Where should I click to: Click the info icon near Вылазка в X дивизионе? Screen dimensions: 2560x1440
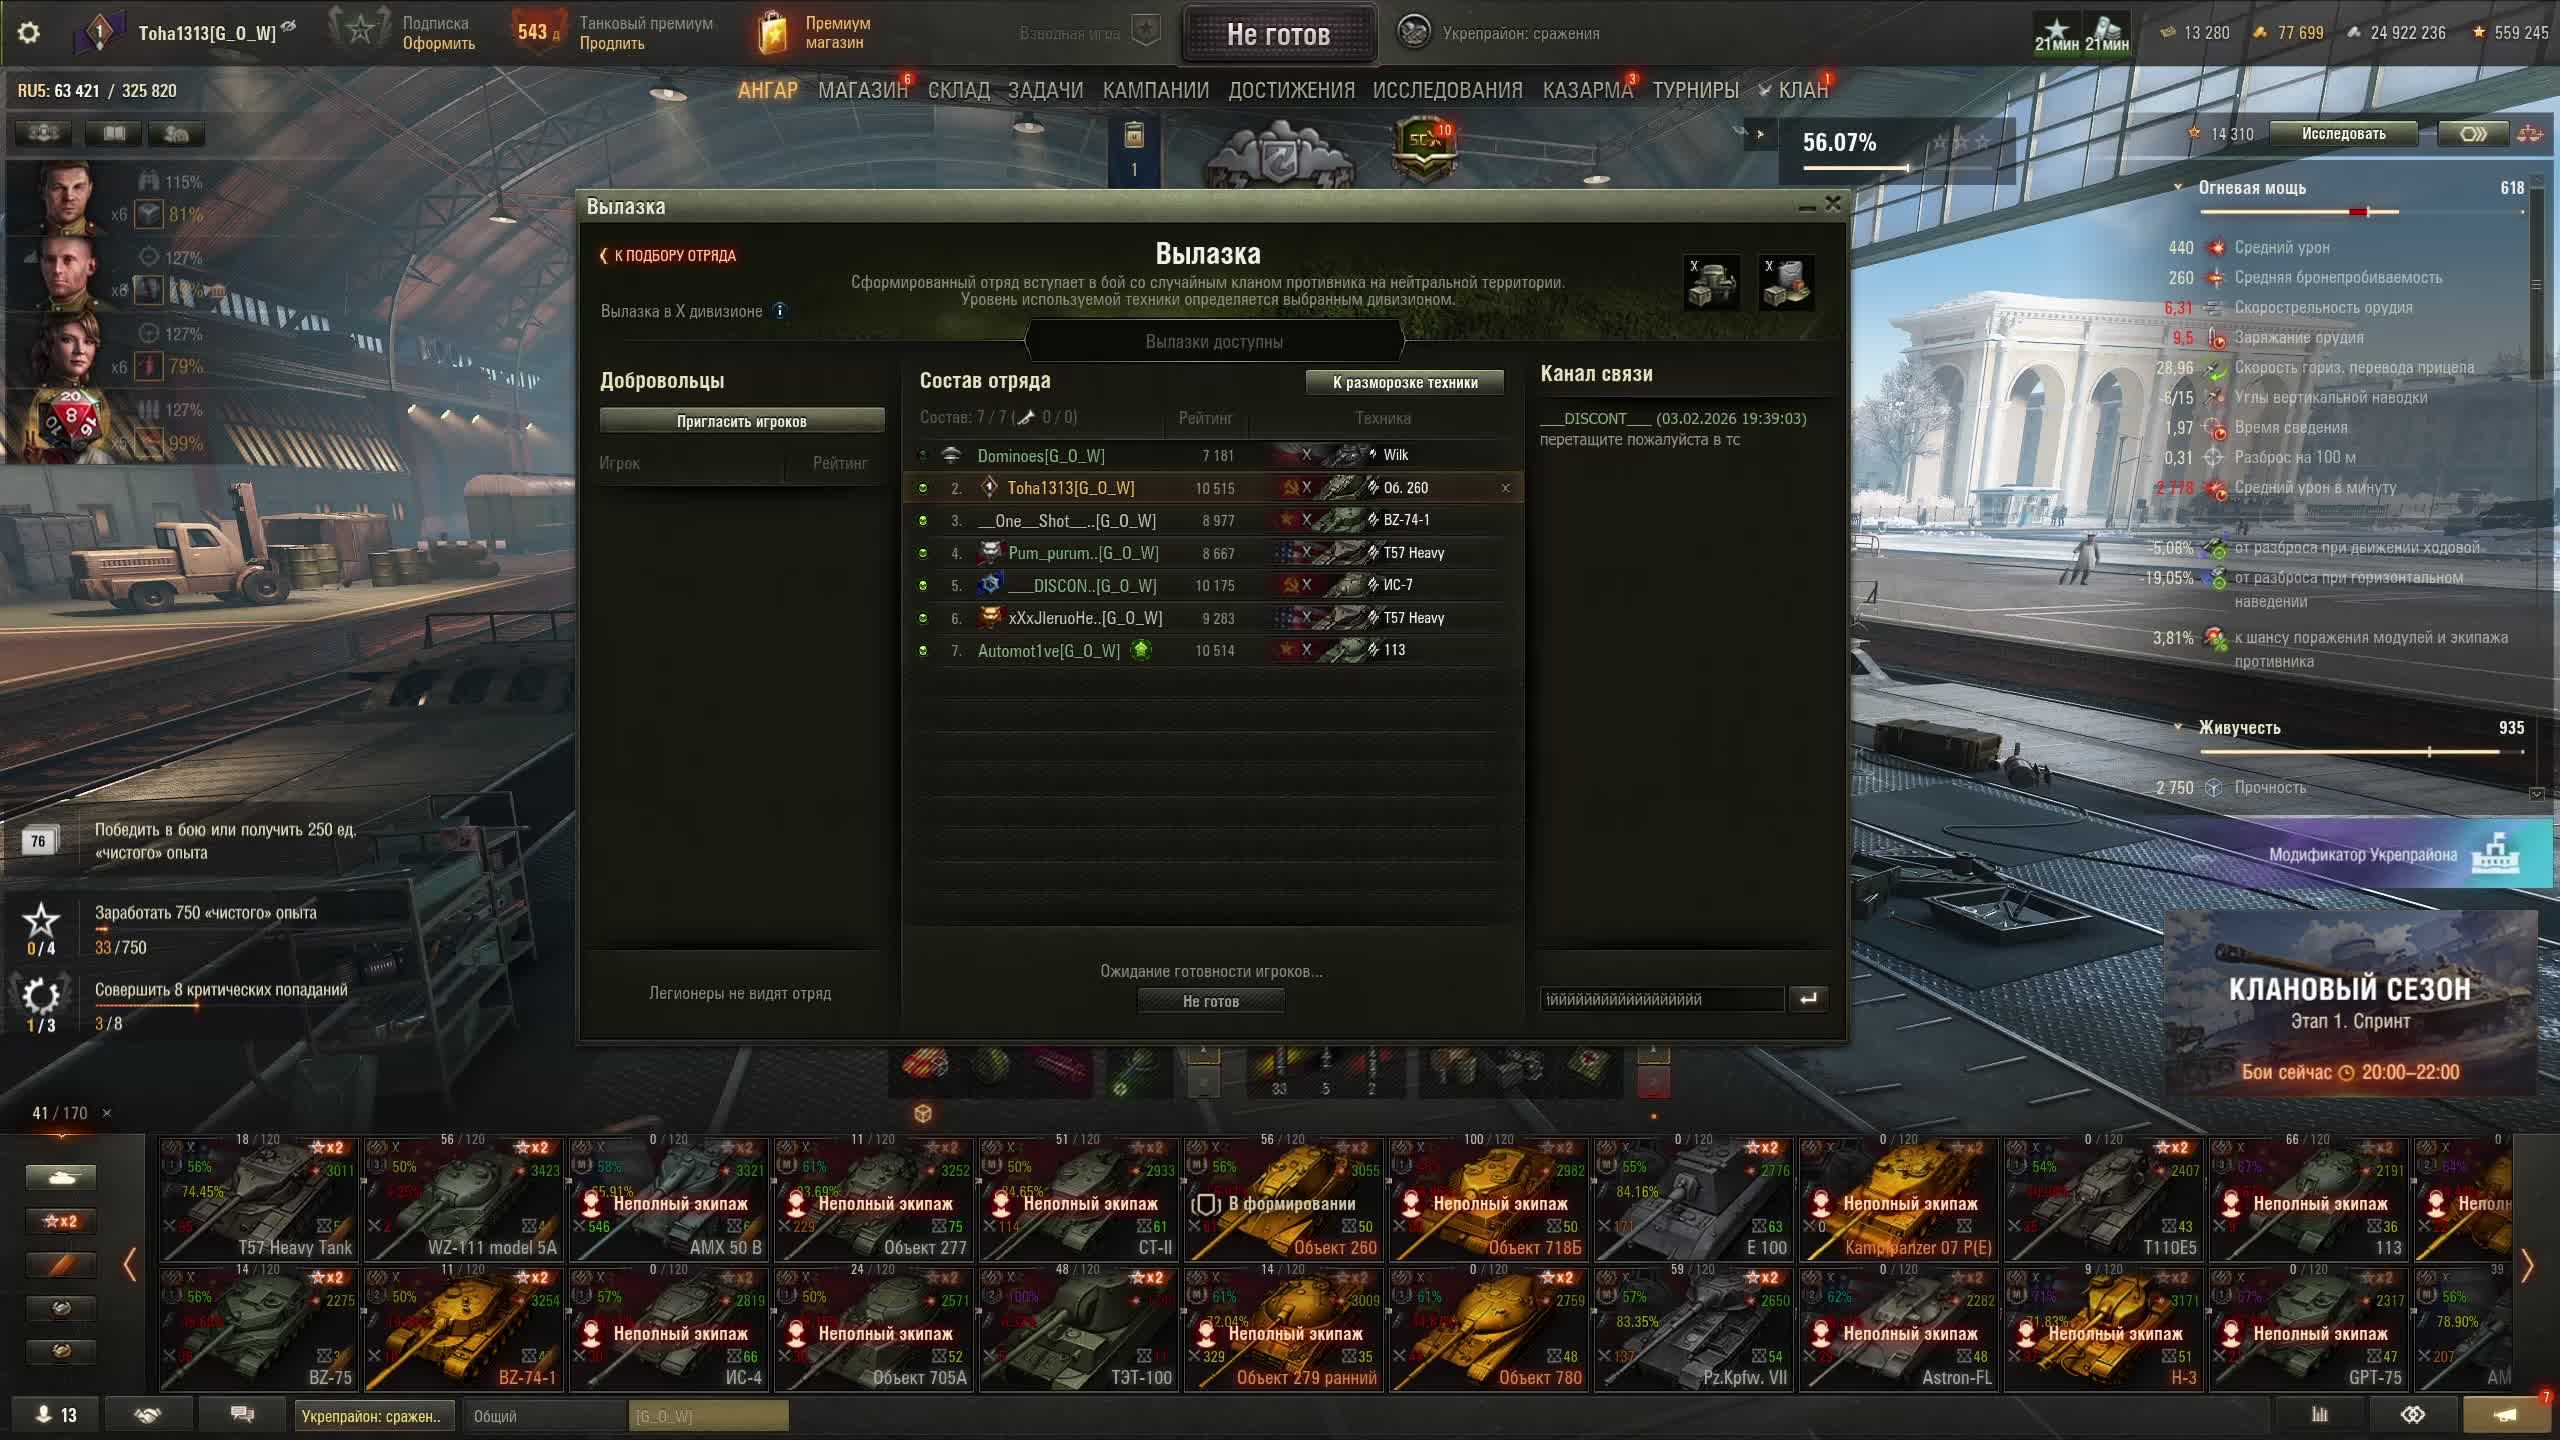point(780,311)
